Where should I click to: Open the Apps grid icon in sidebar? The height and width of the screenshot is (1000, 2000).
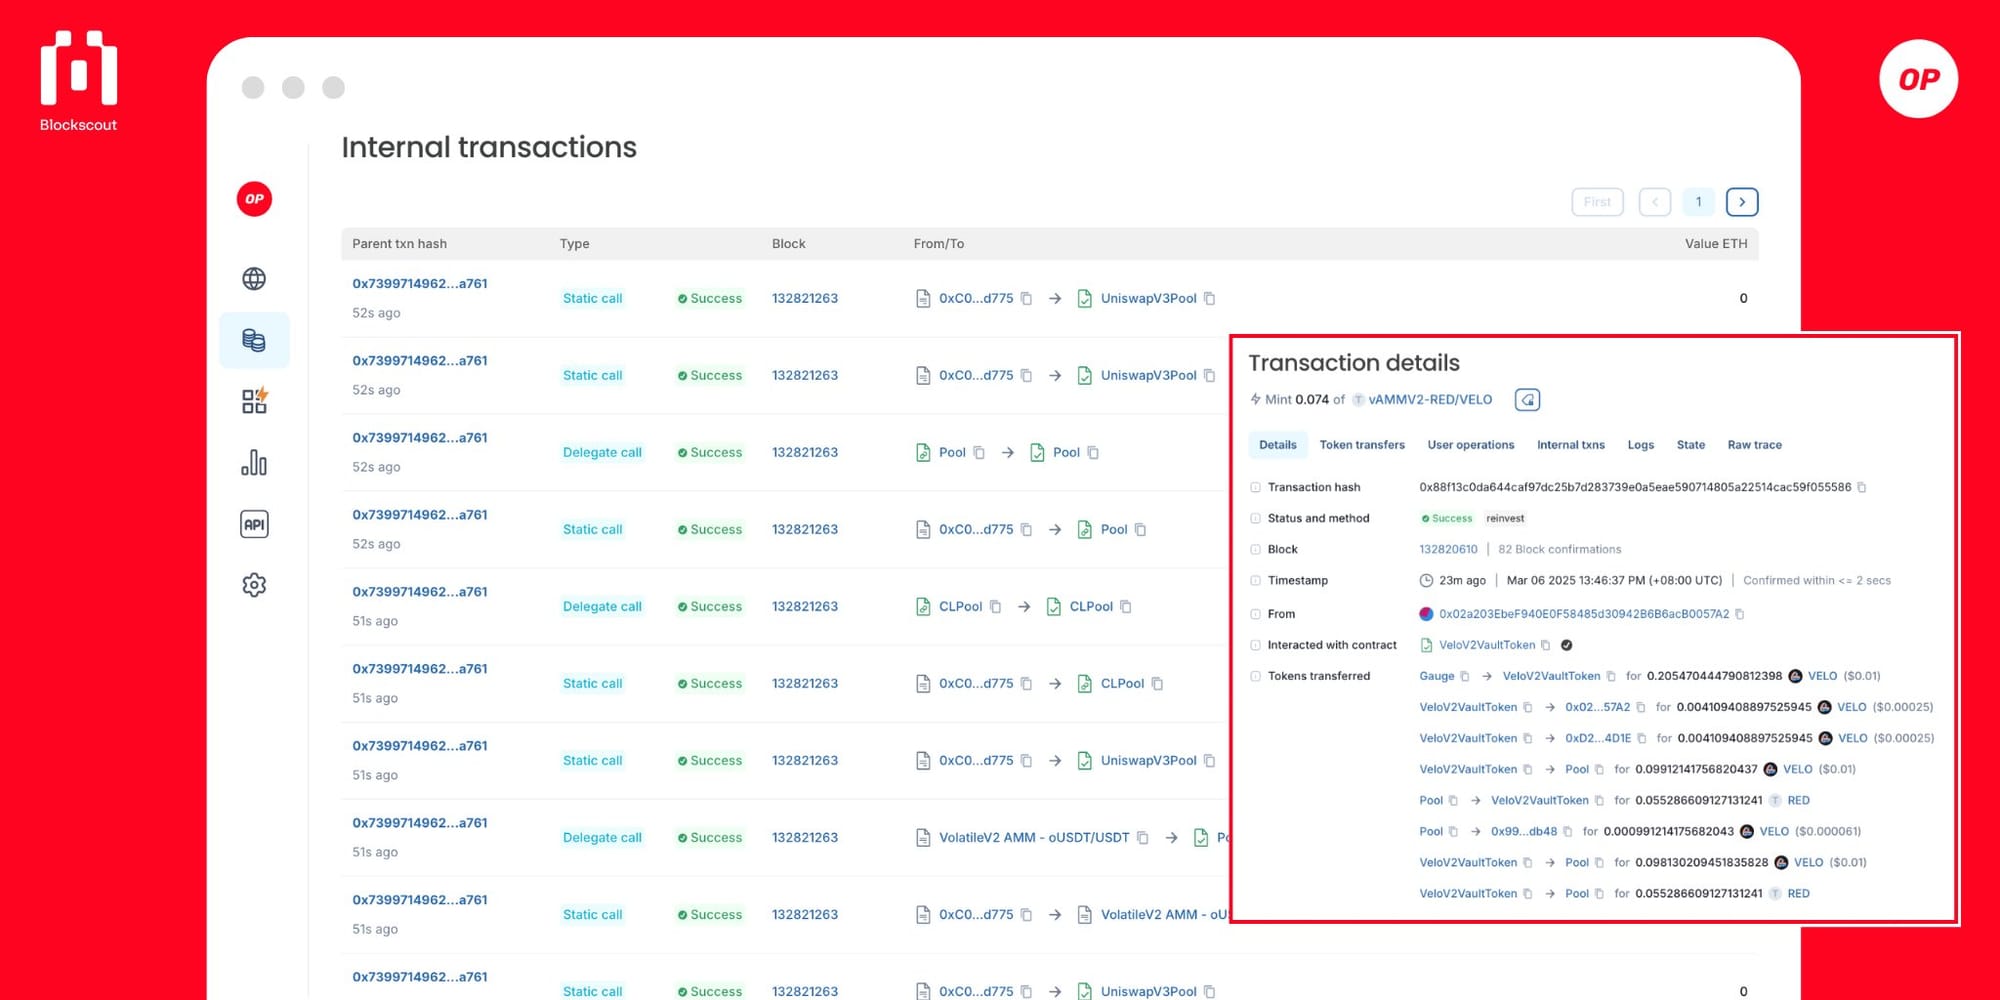(x=254, y=401)
